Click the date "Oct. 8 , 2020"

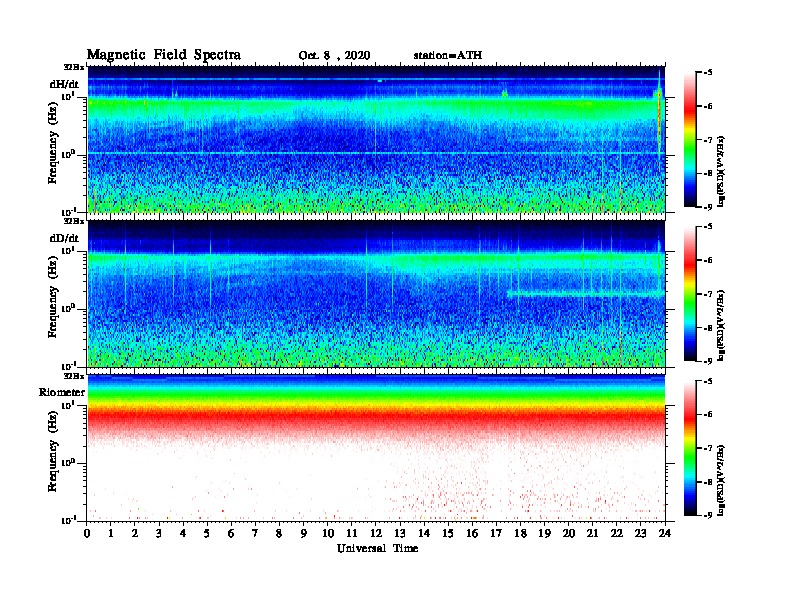click(334, 56)
